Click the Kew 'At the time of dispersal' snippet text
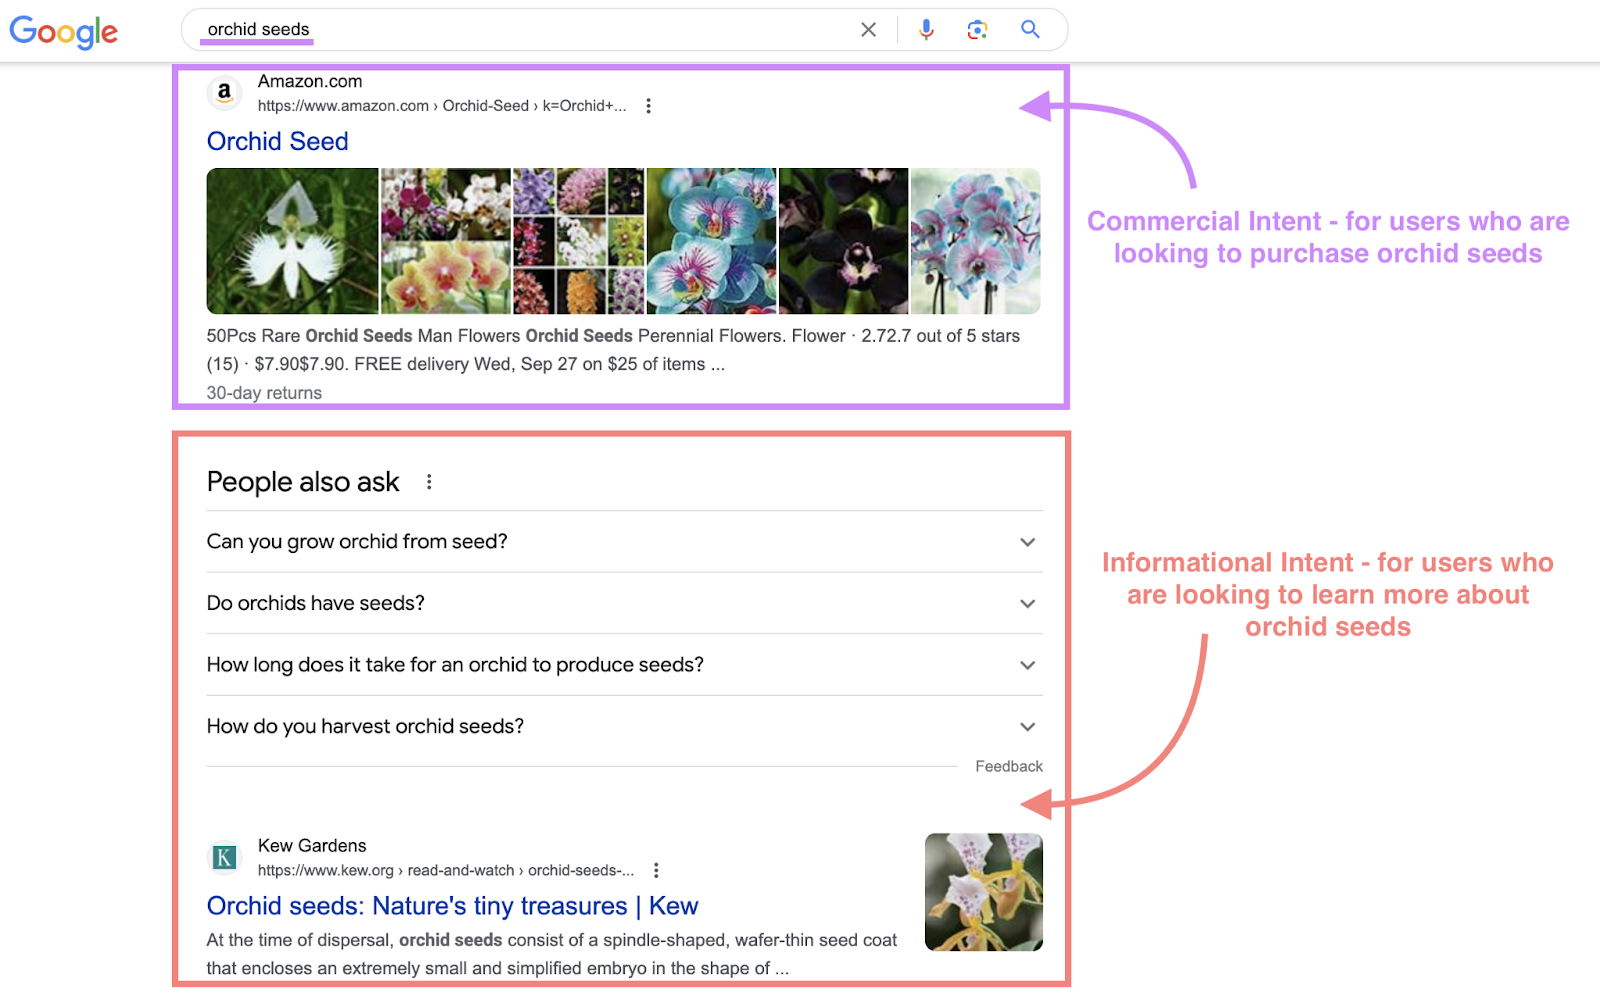1600x999 pixels. [552, 954]
